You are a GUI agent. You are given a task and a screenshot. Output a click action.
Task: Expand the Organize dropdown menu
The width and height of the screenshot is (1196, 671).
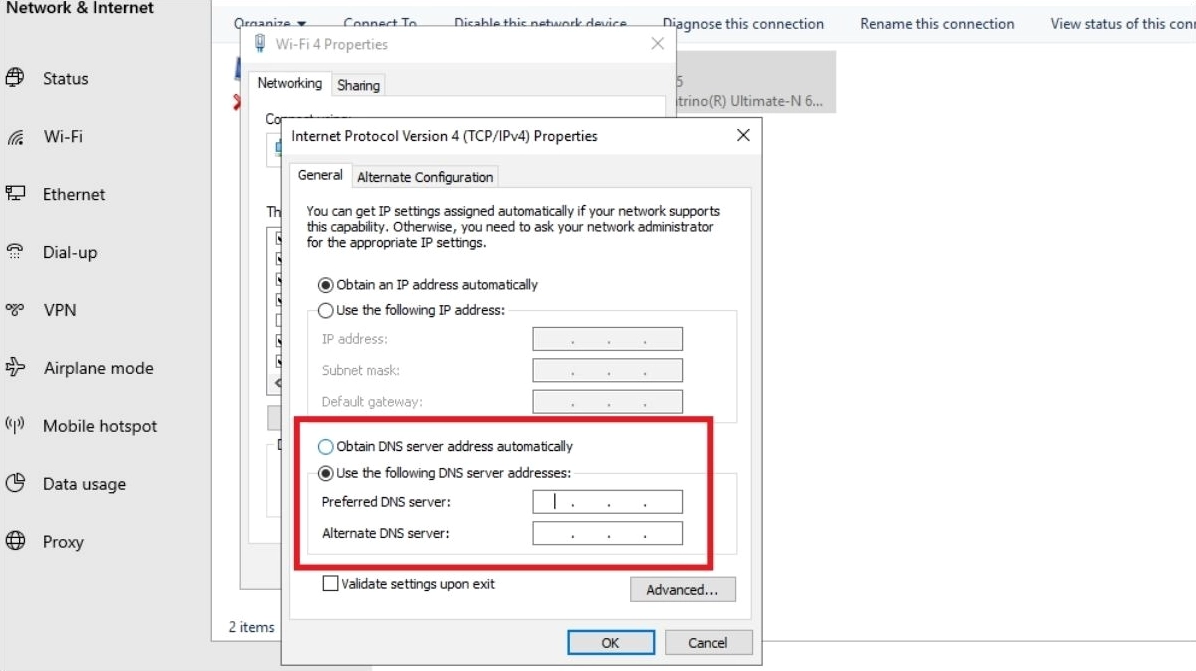[270, 23]
